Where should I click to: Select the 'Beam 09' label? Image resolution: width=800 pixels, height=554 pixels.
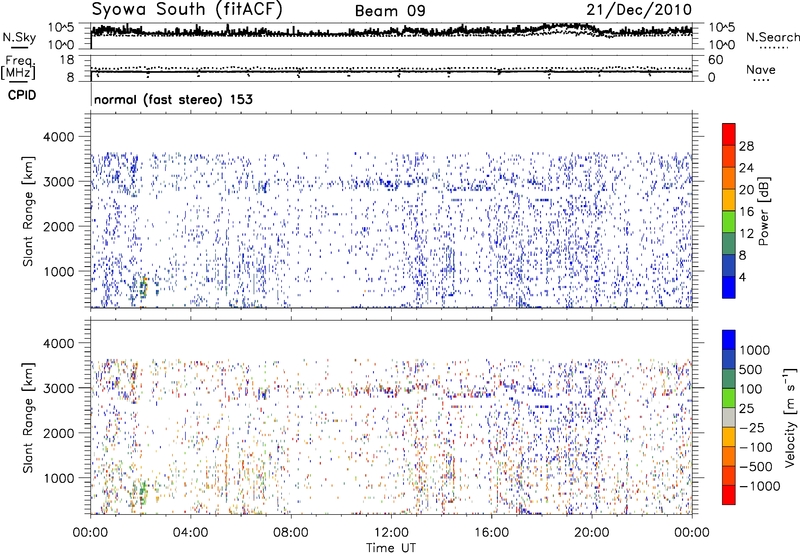click(x=390, y=11)
